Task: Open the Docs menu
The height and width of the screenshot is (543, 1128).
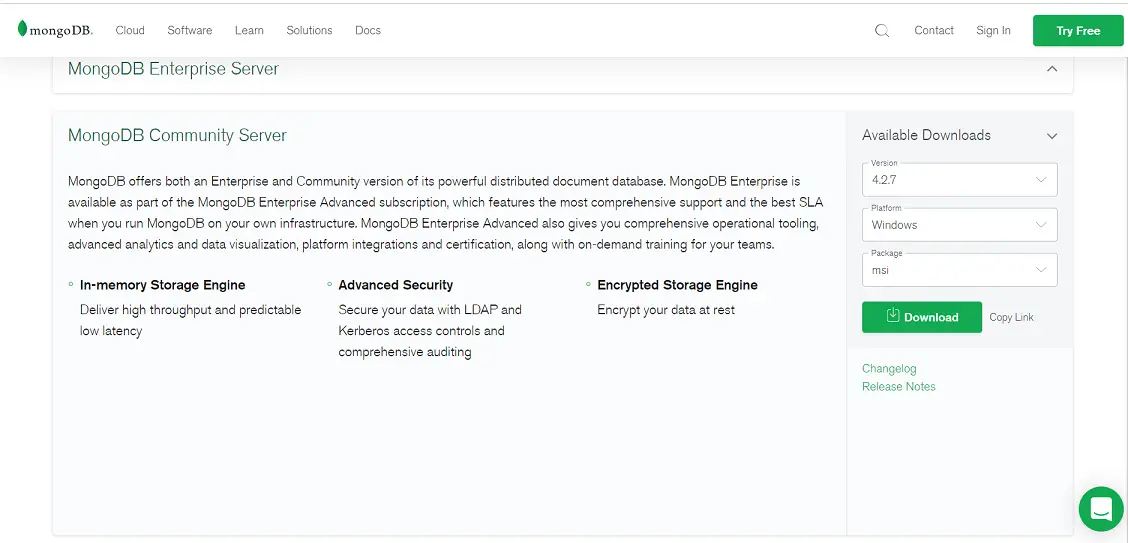Action: coord(368,30)
